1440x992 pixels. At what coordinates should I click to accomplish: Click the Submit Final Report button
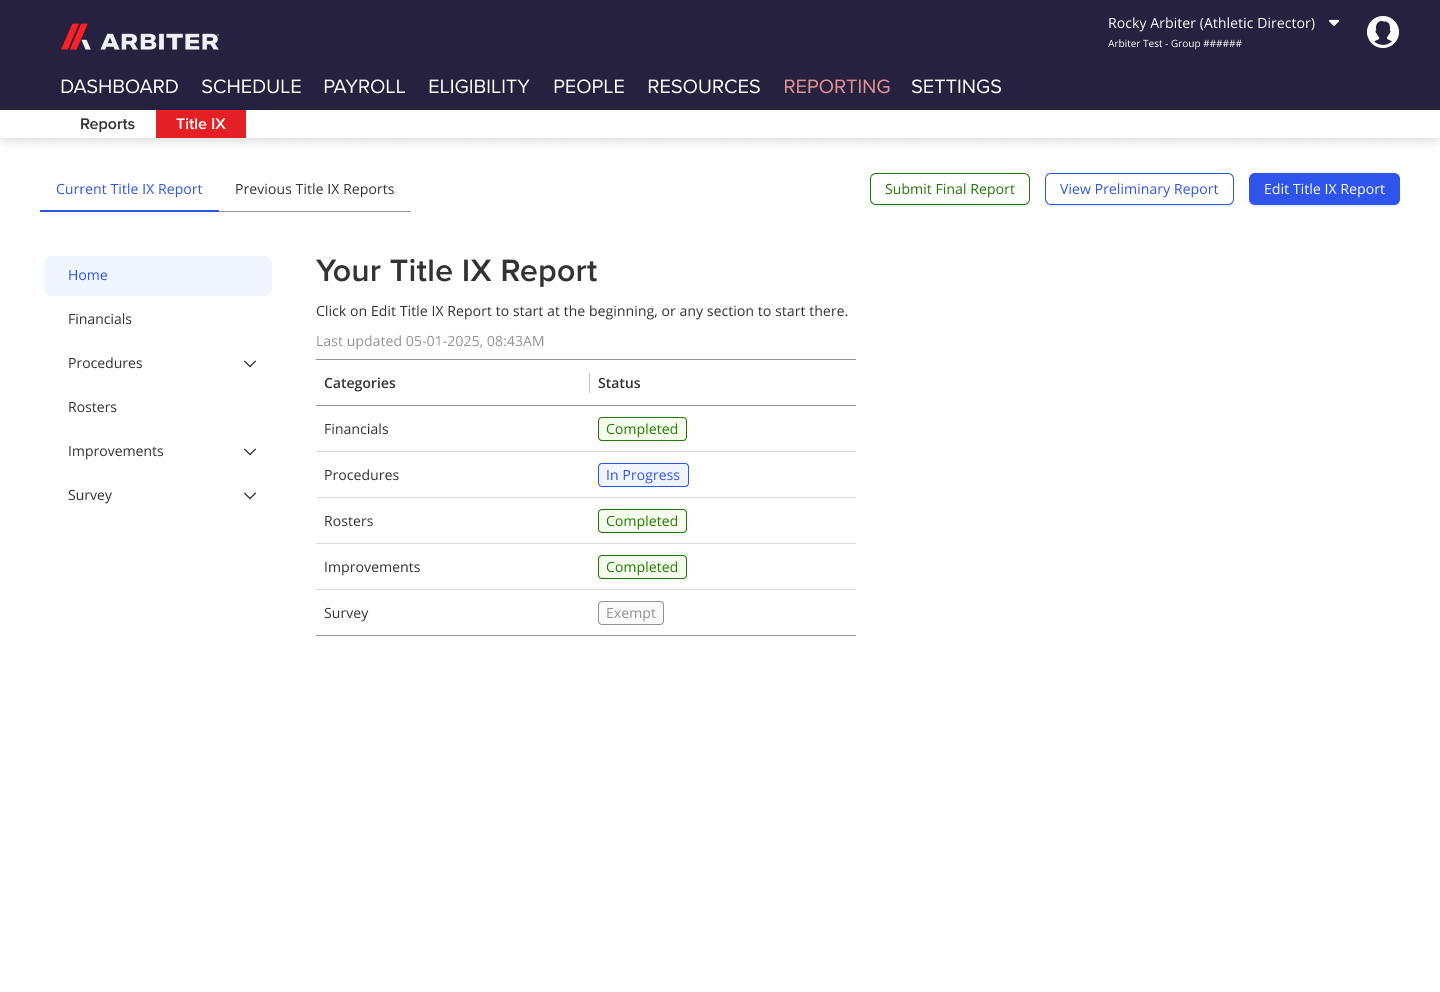click(x=949, y=189)
